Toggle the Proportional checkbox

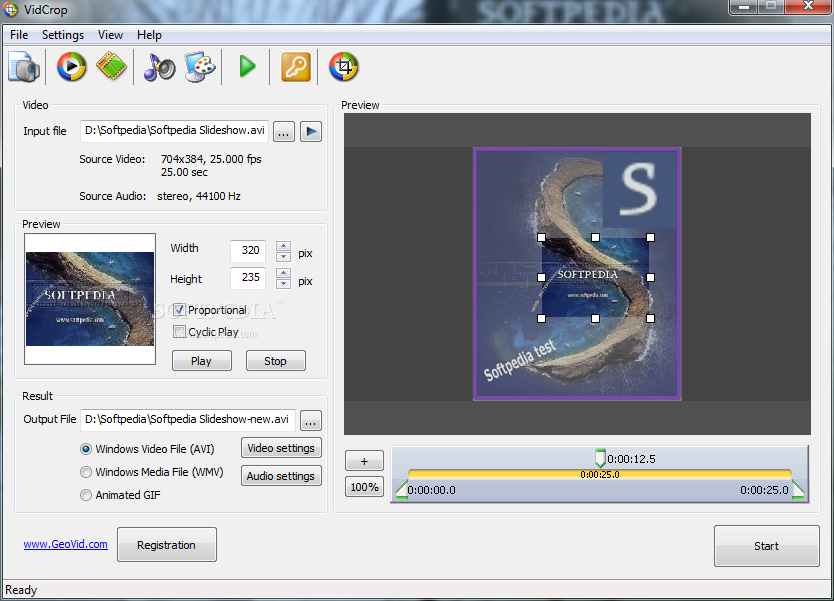(x=179, y=310)
